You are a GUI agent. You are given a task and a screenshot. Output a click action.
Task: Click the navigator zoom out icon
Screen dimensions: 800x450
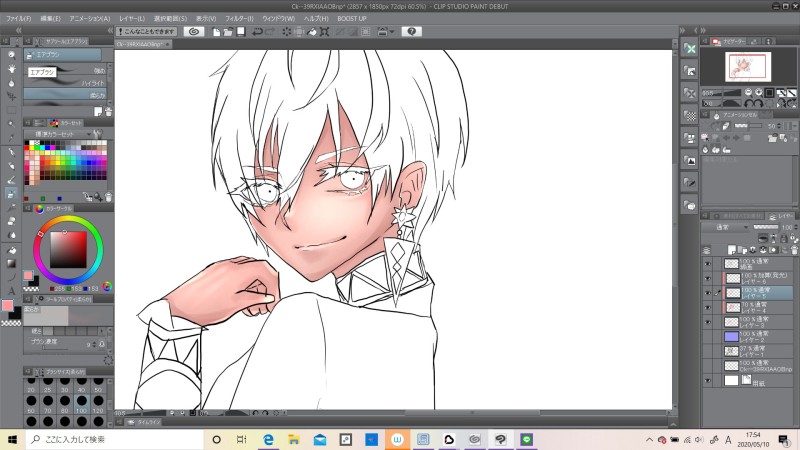coord(748,92)
